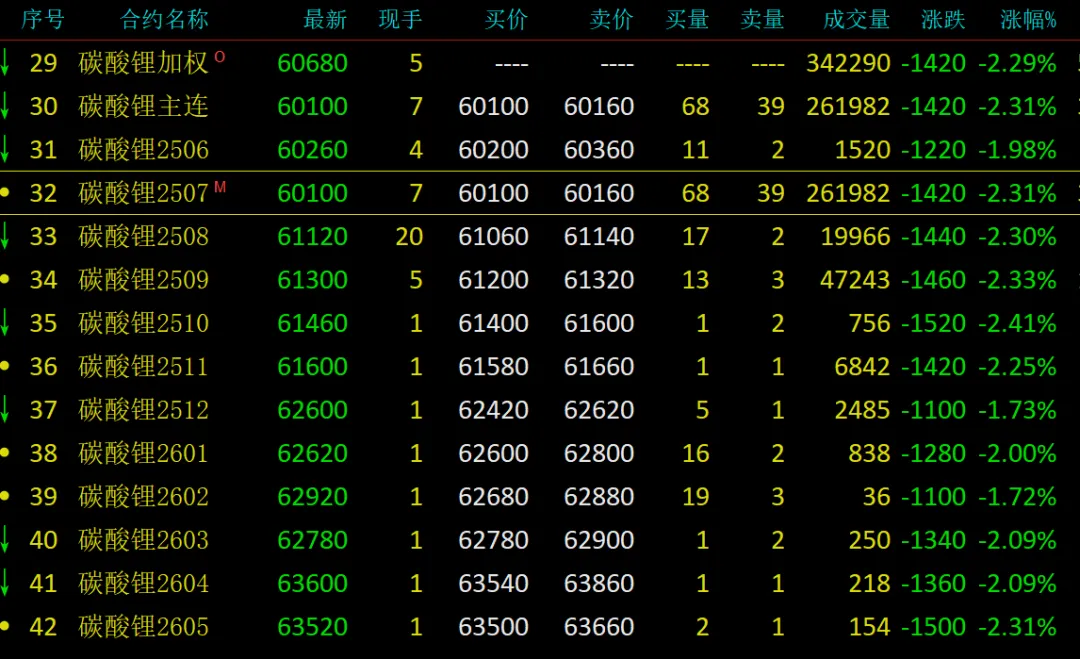Sort by the 序号 column header
This screenshot has width=1080, height=659.
[43, 19]
